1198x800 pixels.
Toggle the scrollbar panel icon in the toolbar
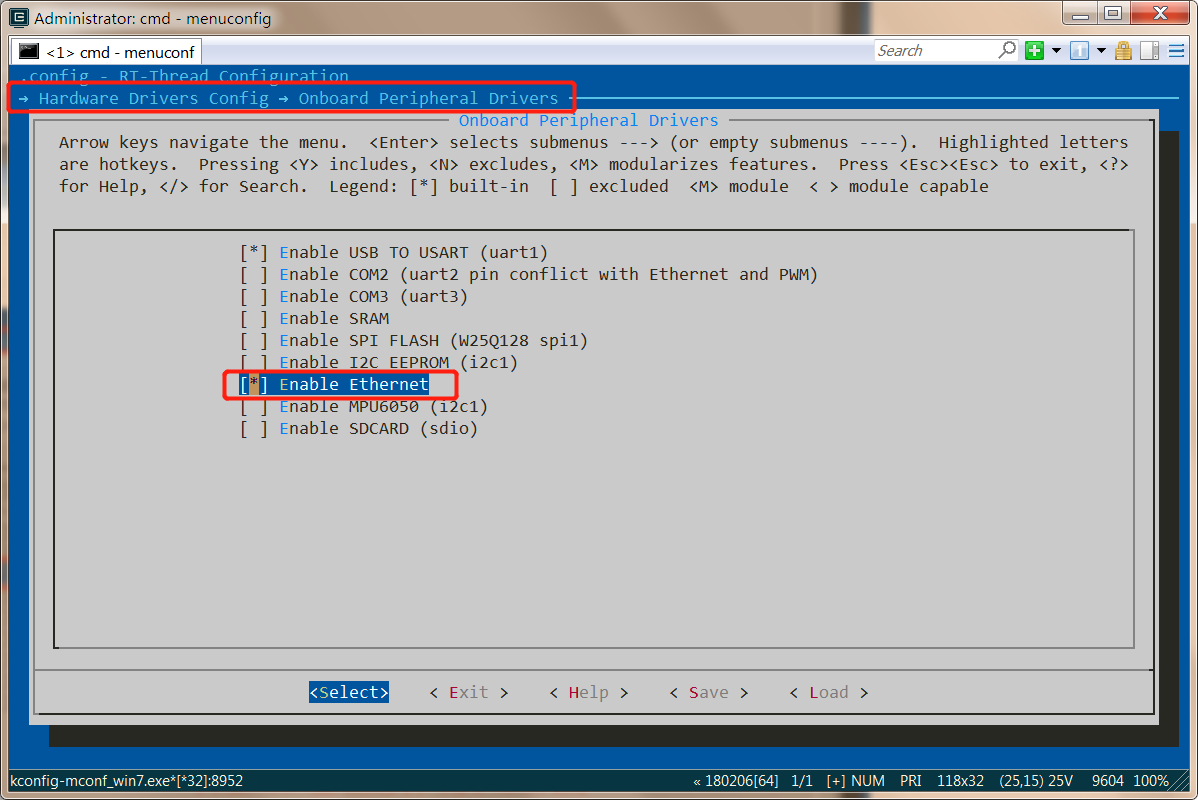click(x=1149, y=50)
